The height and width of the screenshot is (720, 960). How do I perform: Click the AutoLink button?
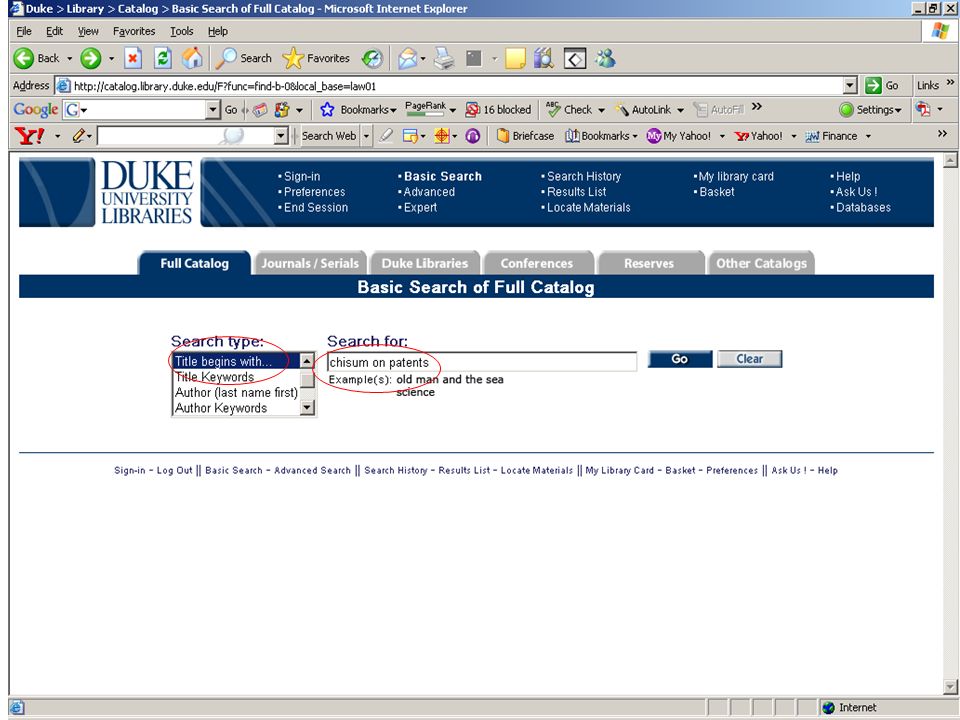click(x=643, y=110)
